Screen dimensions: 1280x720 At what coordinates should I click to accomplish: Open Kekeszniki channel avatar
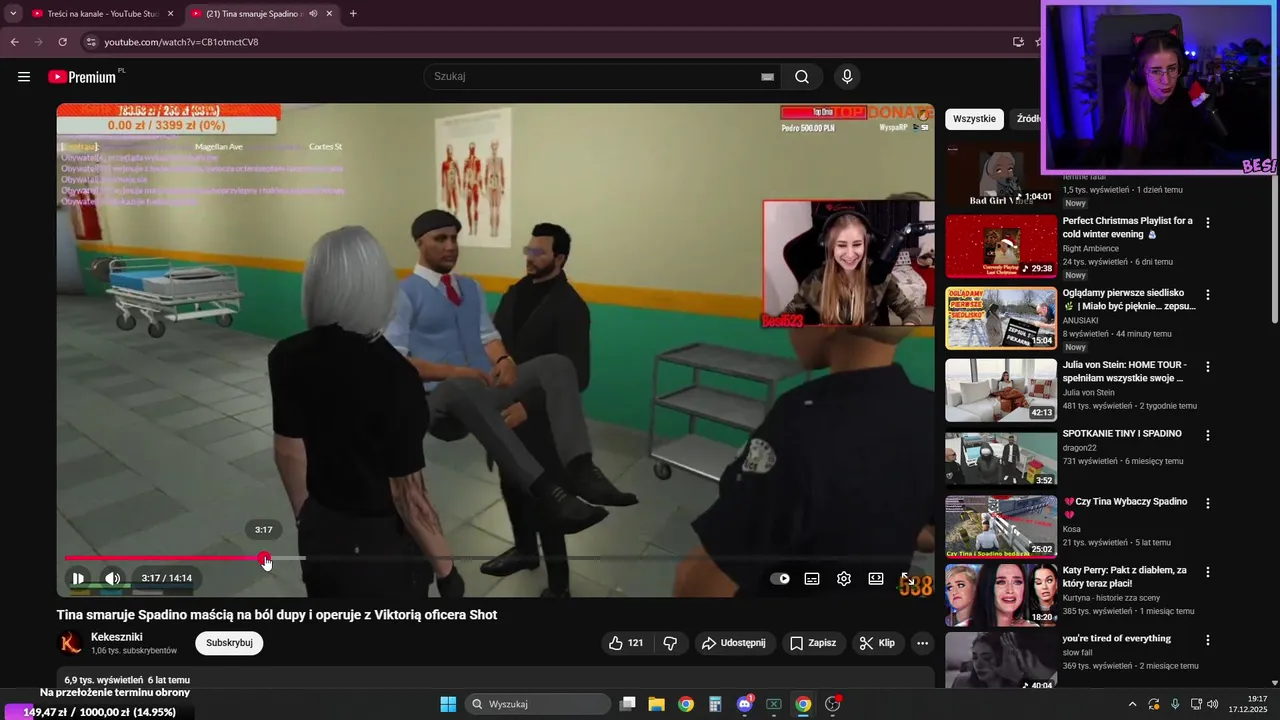pyautogui.click(x=70, y=643)
